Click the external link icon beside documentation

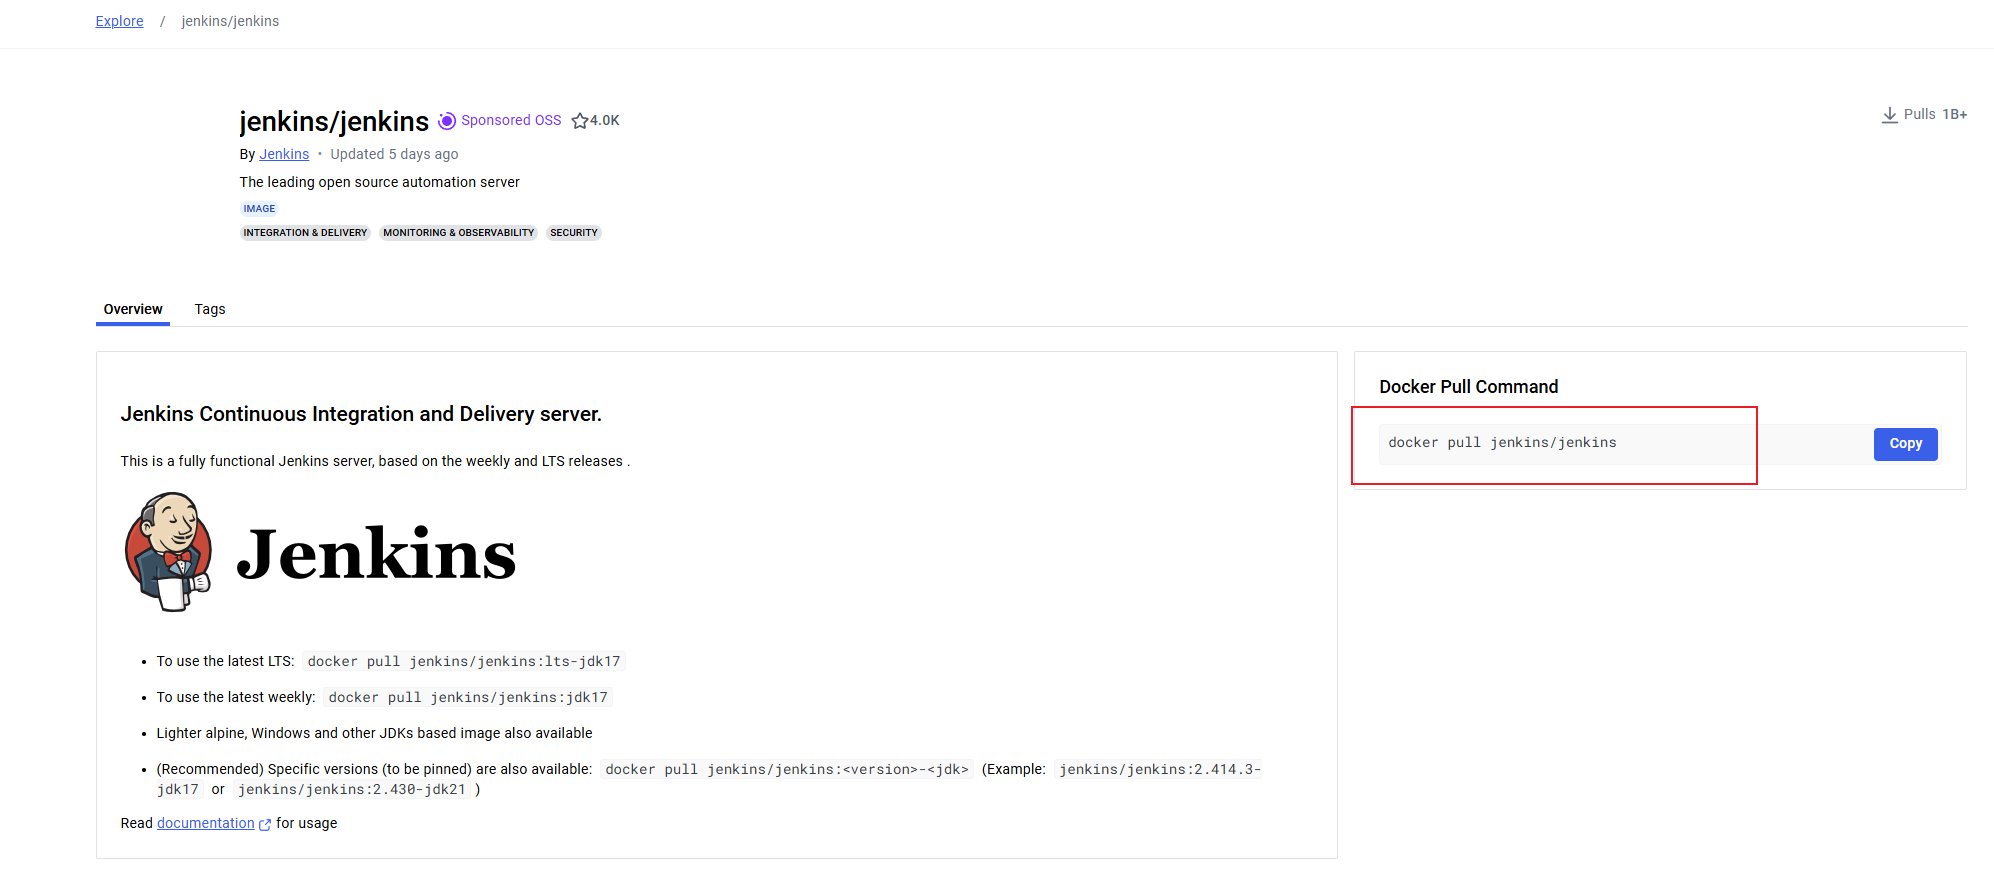(265, 824)
